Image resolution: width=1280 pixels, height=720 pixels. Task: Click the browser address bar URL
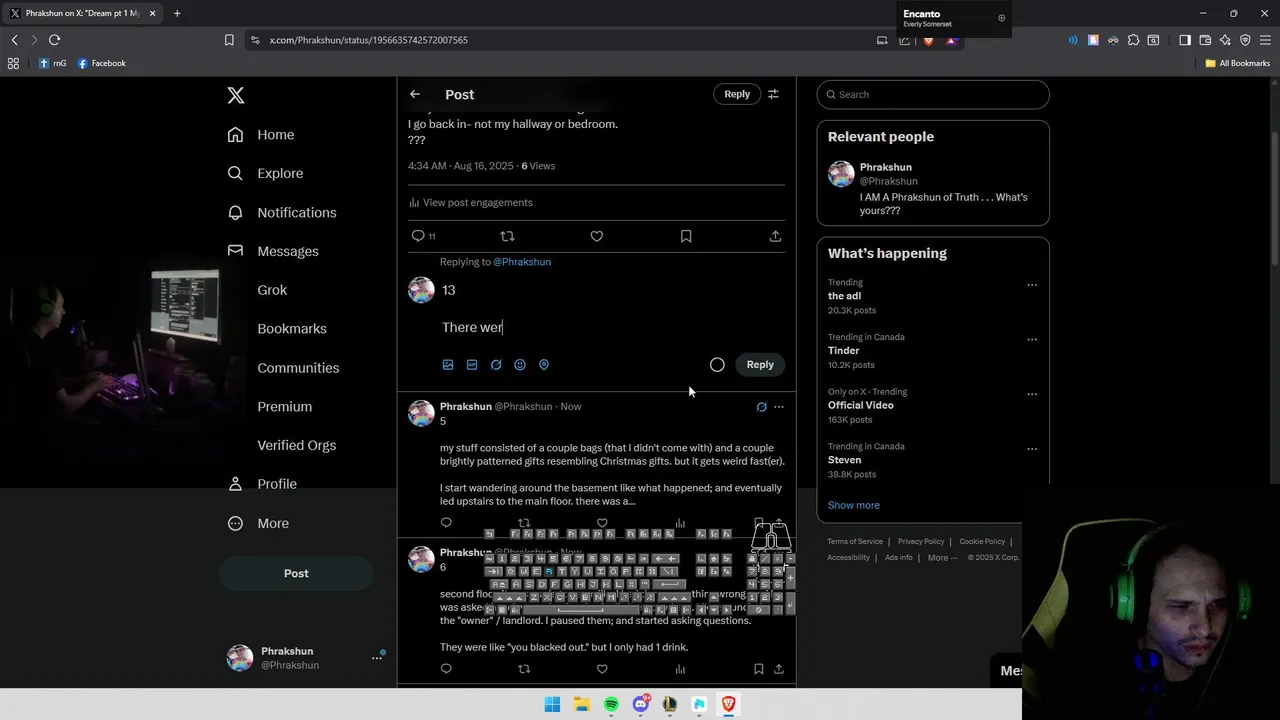[369, 40]
